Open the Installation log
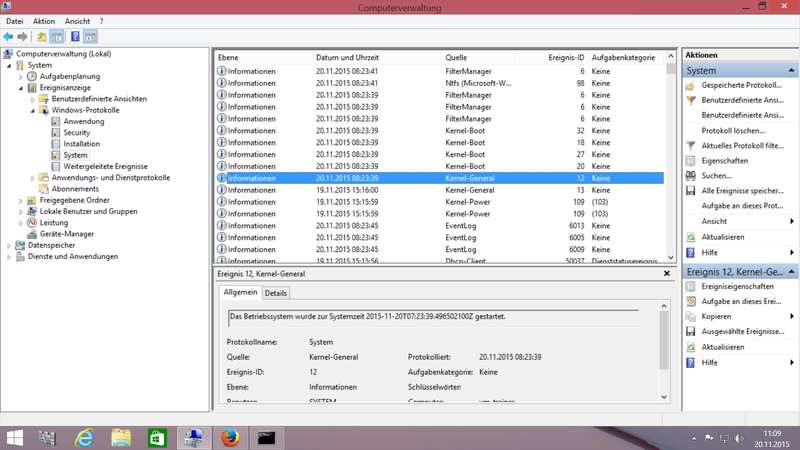The width and height of the screenshot is (800, 450). point(82,144)
